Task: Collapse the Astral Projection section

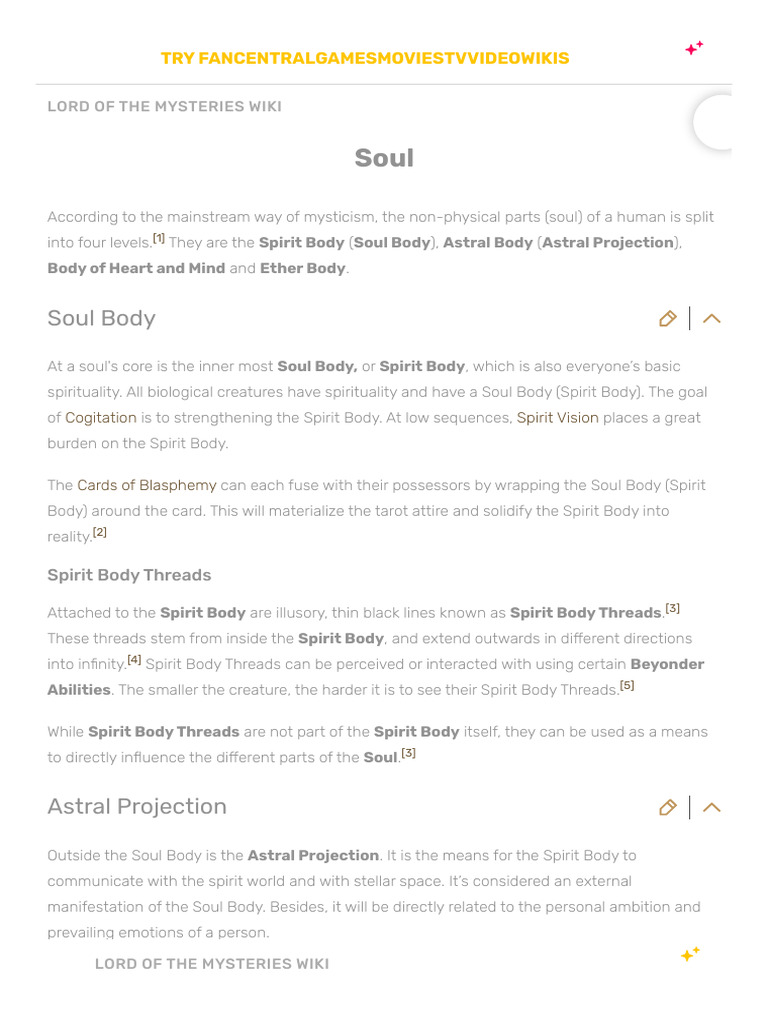Action: (712, 807)
